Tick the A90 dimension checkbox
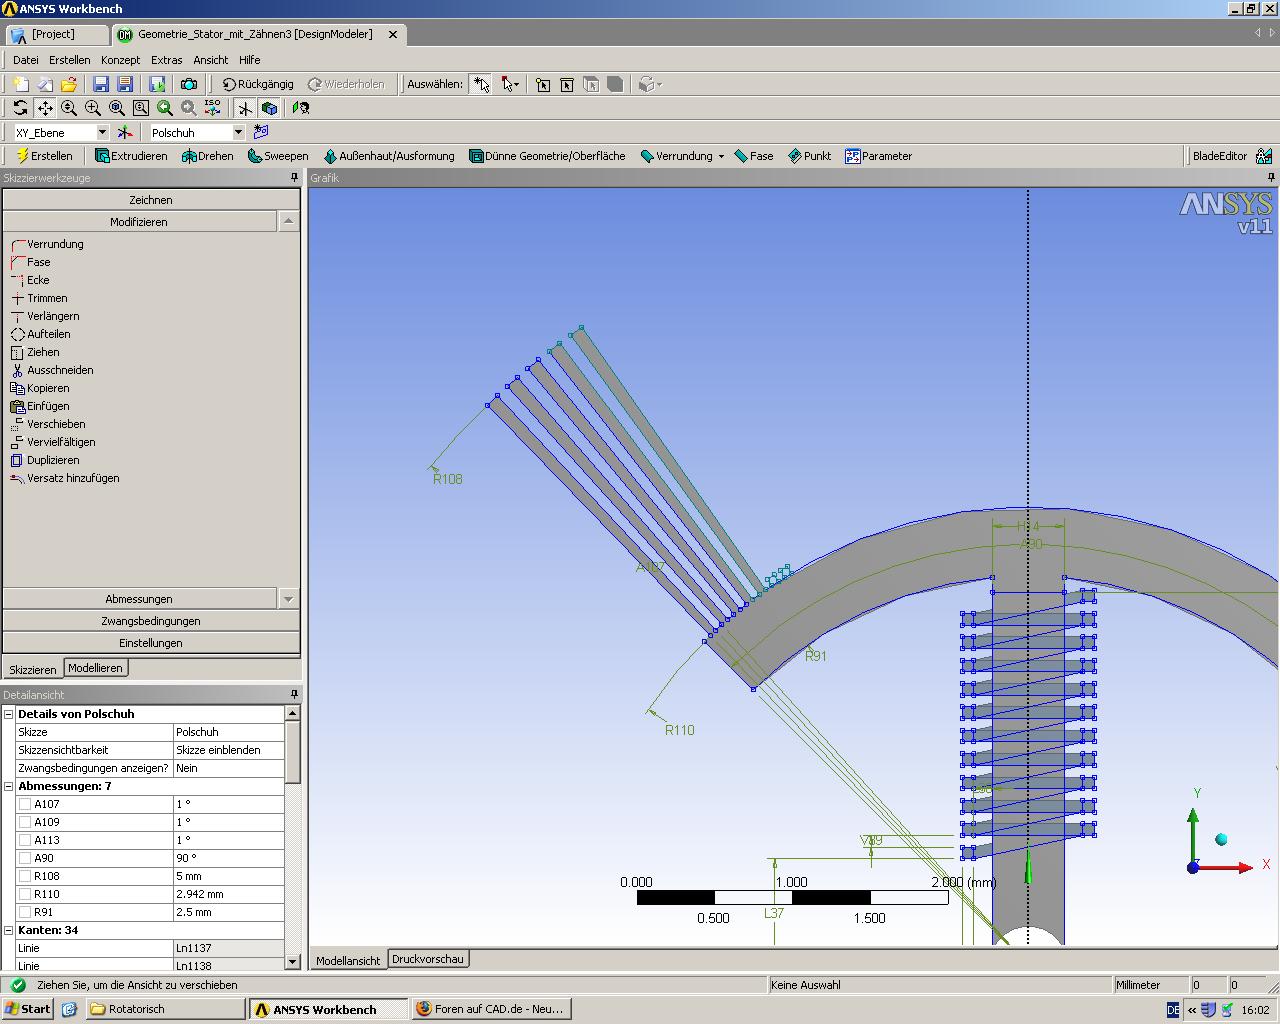The image size is (1280, 1024). tap(25, 858)
